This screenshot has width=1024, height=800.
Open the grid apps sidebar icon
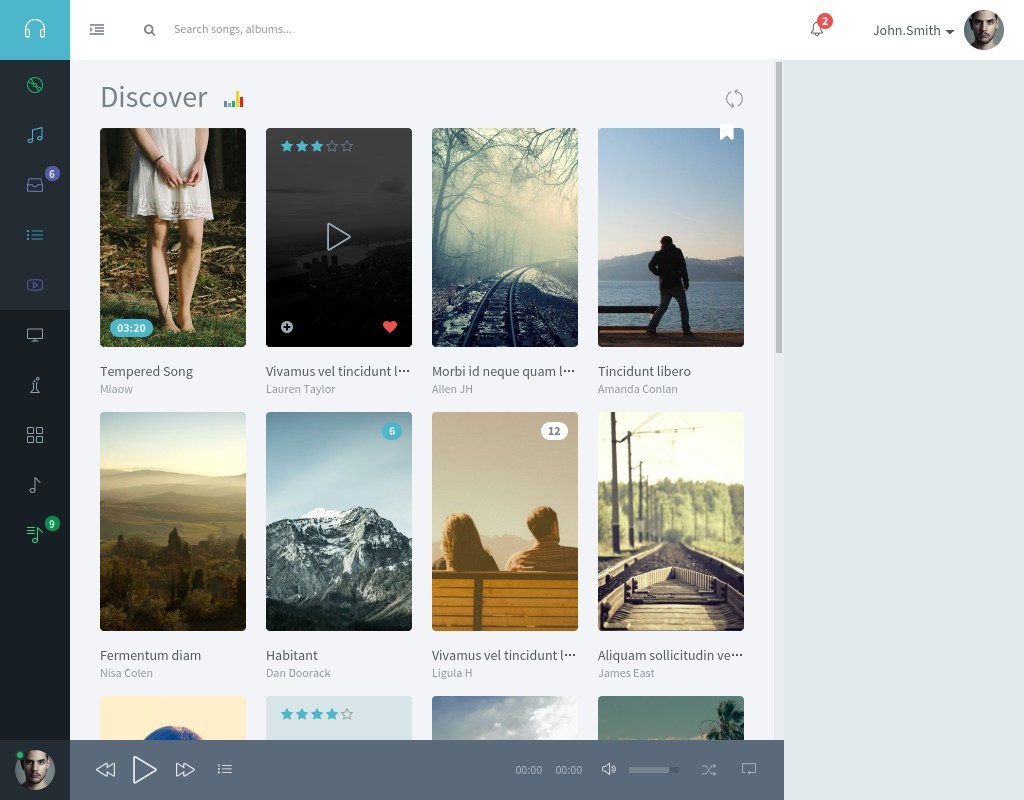click(35, 435)
